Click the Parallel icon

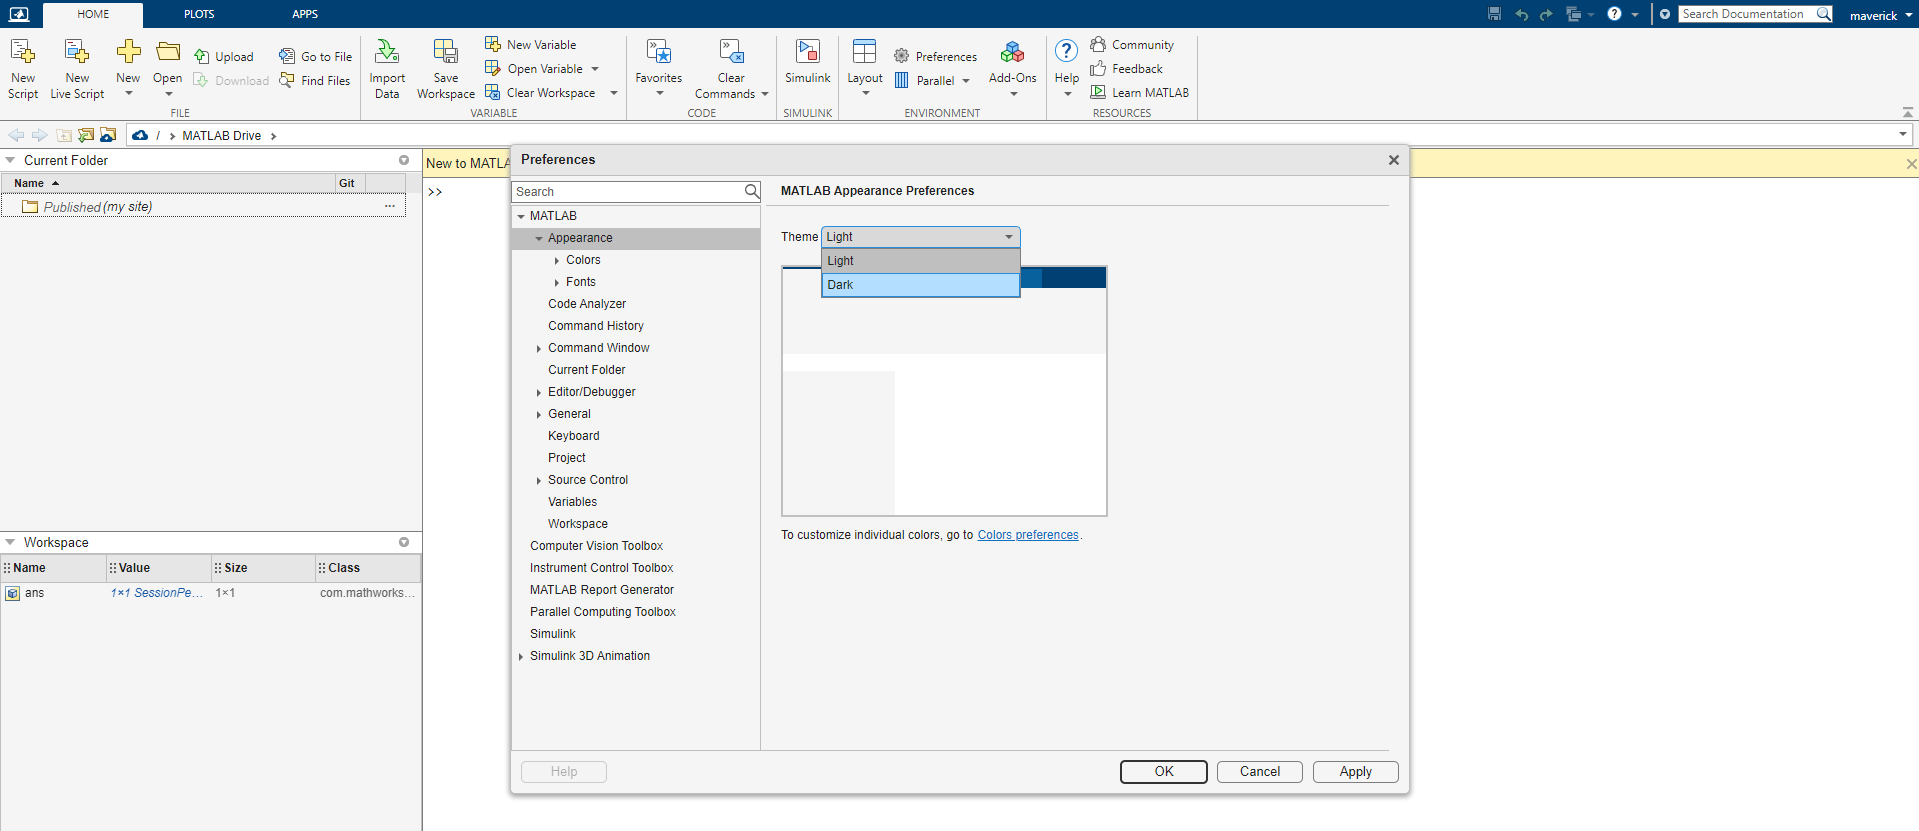(902, 80)
